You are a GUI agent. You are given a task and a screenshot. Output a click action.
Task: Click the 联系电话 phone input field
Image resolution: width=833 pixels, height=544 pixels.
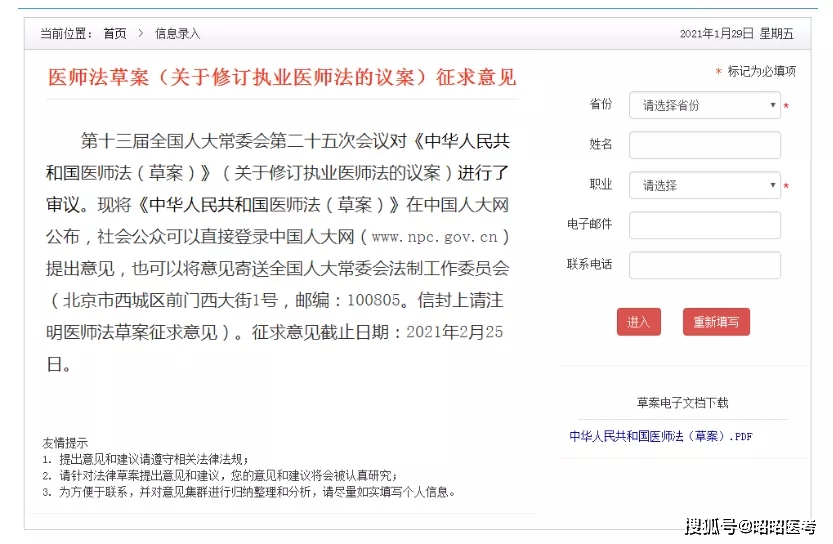(704, 265)
